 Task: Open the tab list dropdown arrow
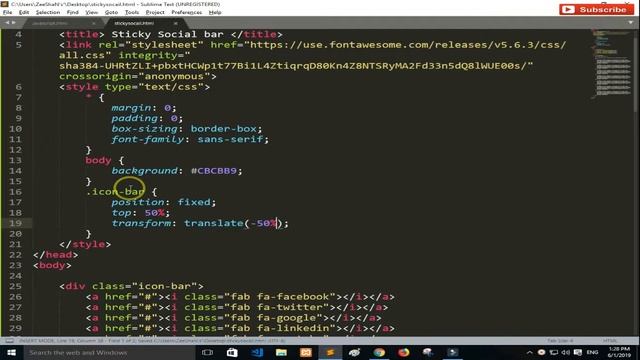tap(631, 23)
